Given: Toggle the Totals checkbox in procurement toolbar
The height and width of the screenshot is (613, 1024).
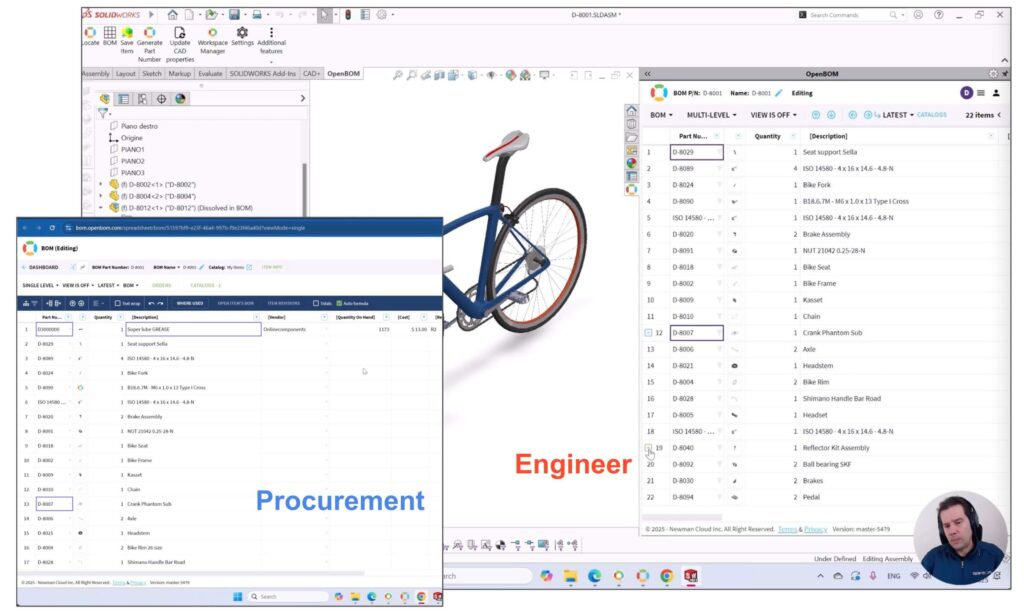Looking at the screenshot, I should click(x=316, y=303).
